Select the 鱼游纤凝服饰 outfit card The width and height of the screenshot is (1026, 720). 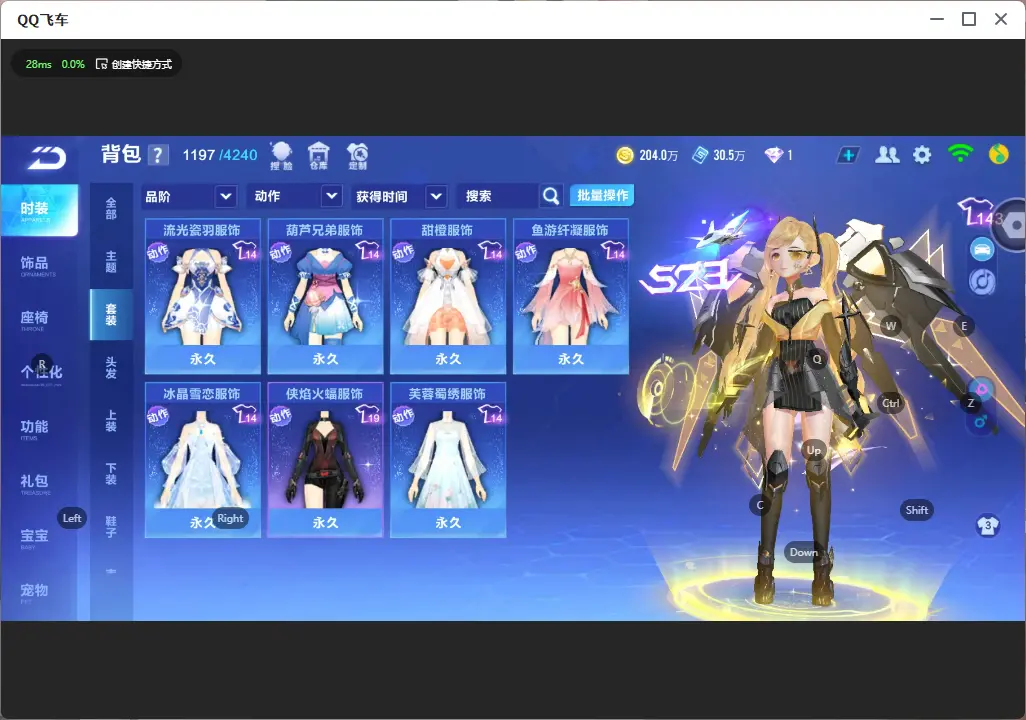tap(571, 297)
